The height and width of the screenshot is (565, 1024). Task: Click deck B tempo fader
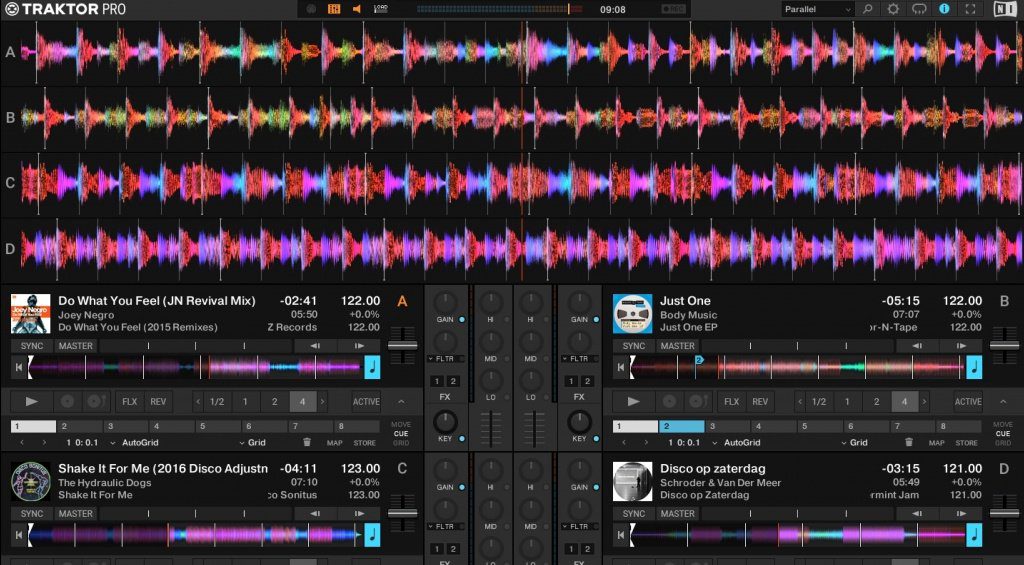1004,346
